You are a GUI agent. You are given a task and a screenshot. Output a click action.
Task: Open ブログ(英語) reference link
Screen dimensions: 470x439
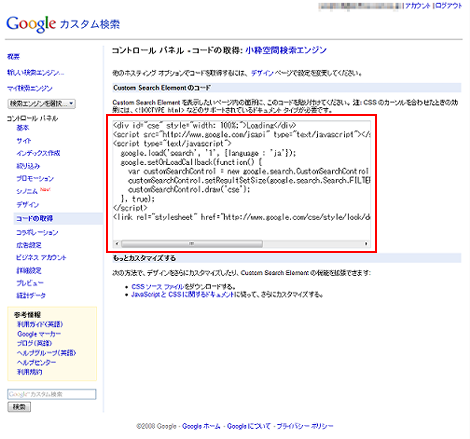coord(34,343)
